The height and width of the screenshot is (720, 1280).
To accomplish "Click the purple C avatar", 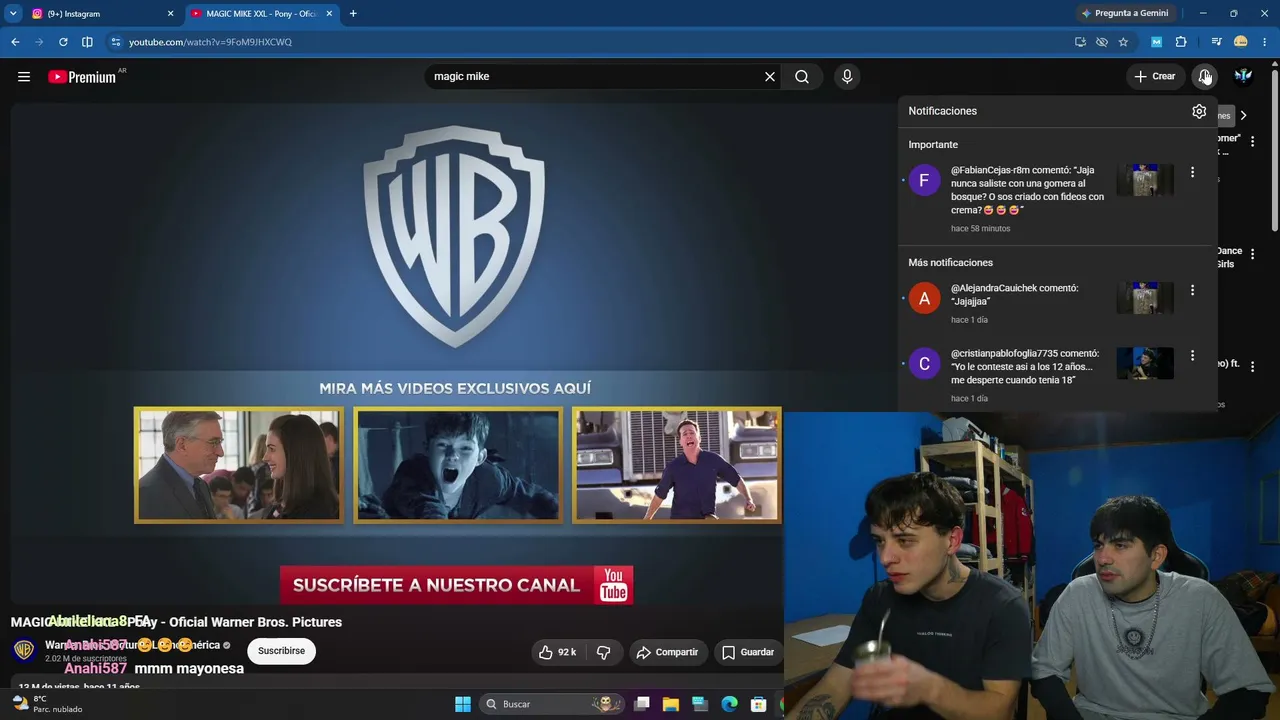I will (x=924, y=363).
